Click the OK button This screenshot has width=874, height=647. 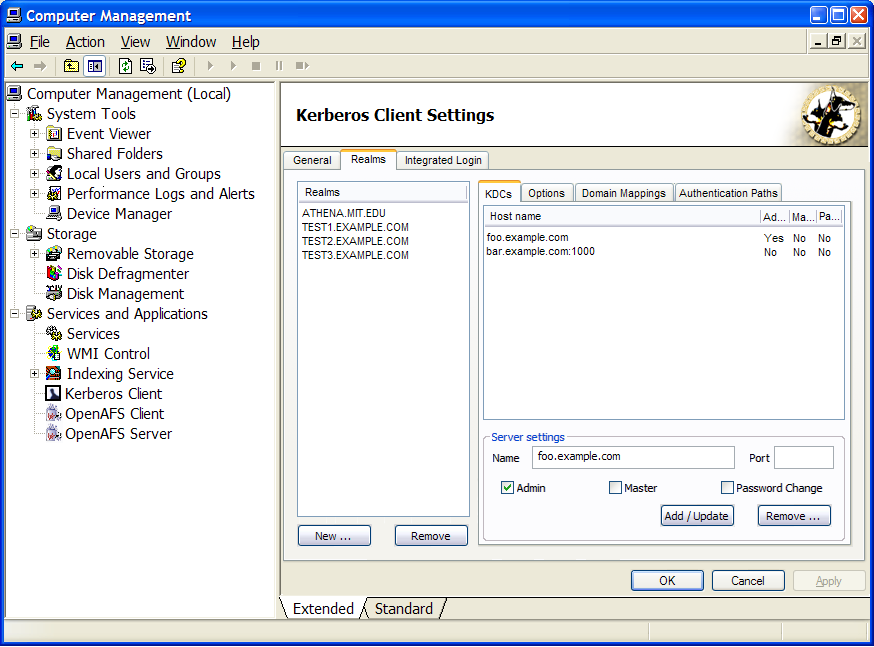click(x=667, y=581)
